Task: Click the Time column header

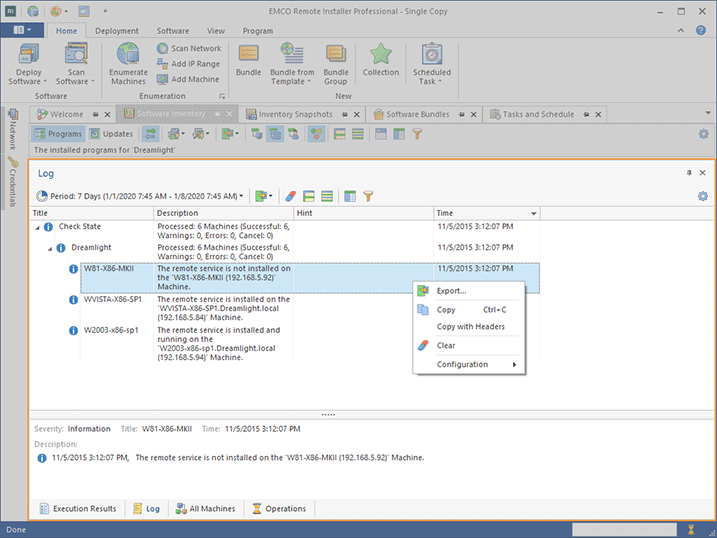Action: click(486, 213)
